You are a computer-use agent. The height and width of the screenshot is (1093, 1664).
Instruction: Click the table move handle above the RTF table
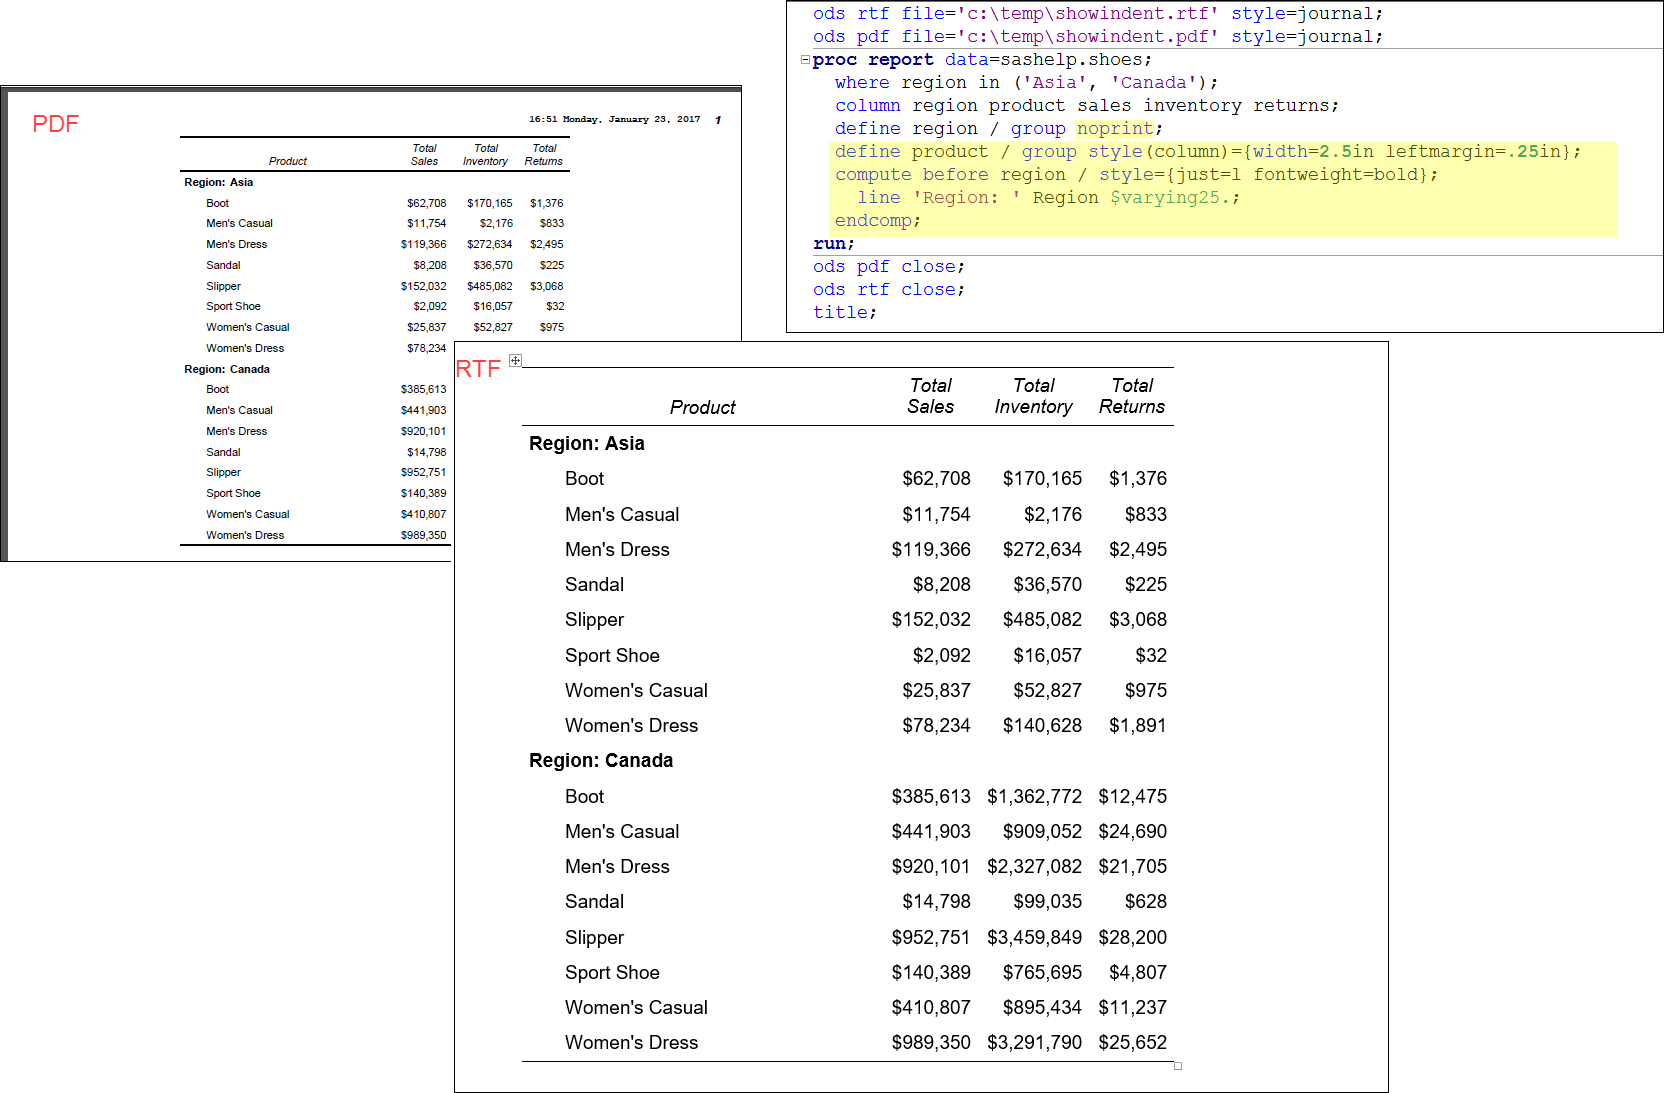(515, 360)
